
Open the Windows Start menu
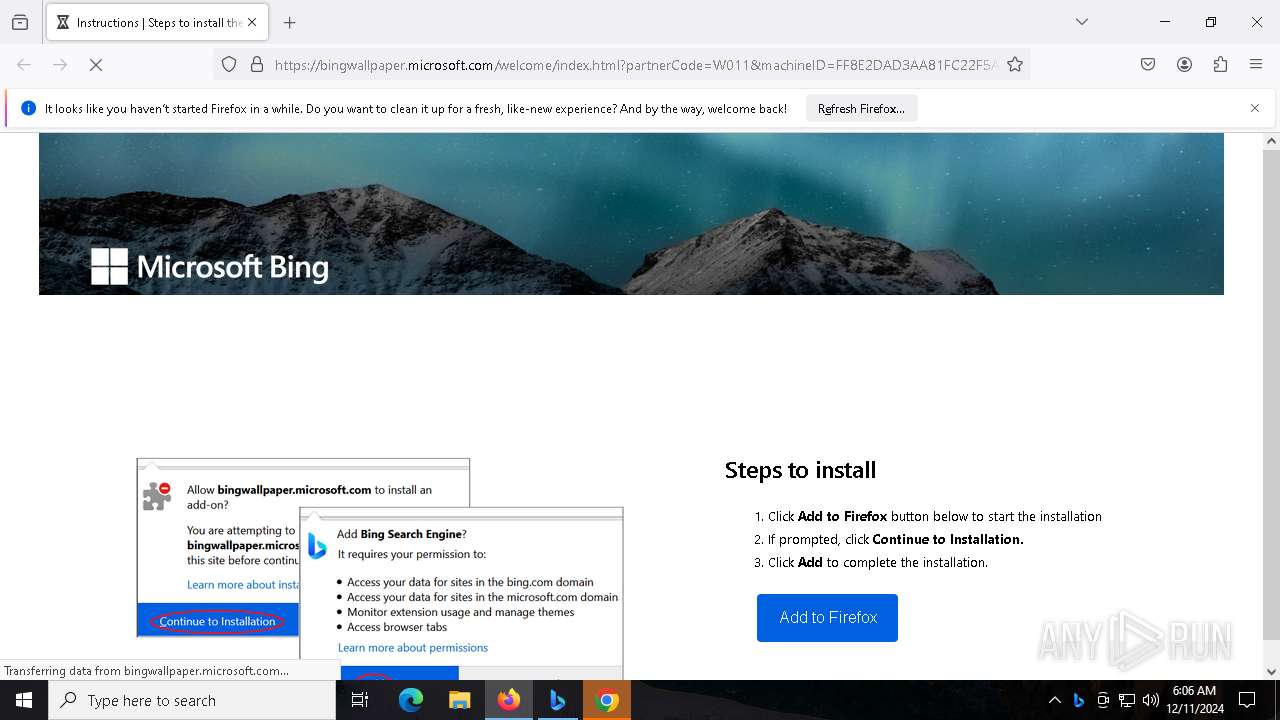[24, 700]
